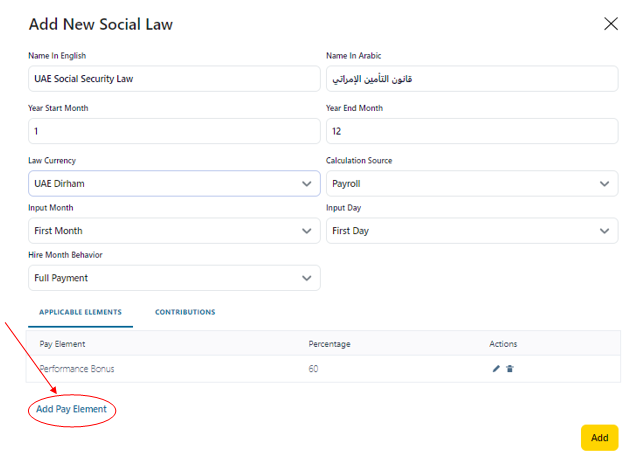Switch to the Contributions tab
Image resolution: width=634 pixels, height=465 pixels.
tap(185, 312)
